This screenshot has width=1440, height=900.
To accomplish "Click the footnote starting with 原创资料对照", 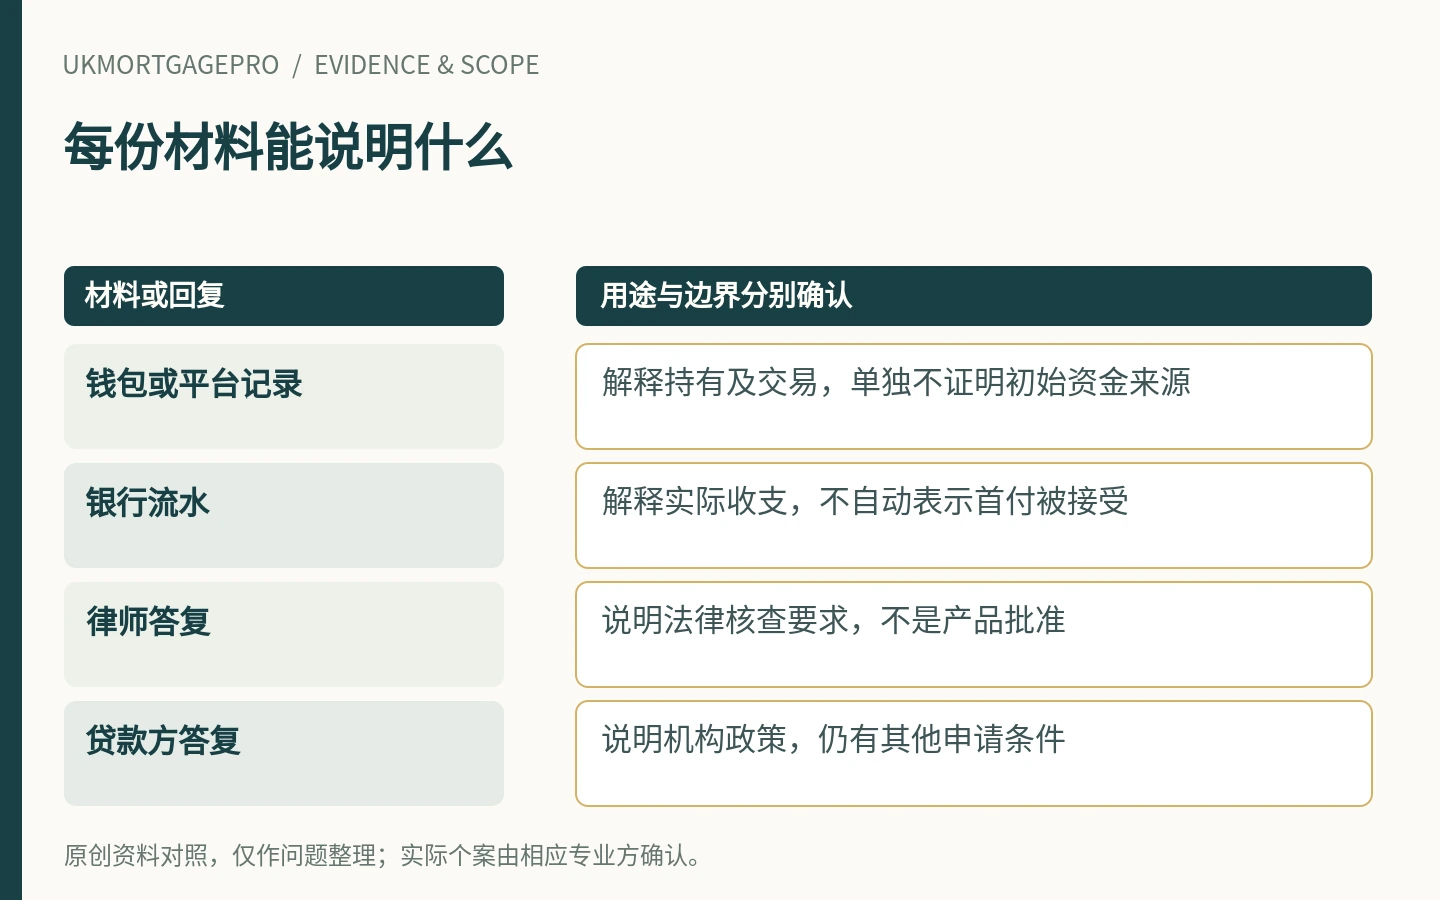I will (x=384, y=856).
